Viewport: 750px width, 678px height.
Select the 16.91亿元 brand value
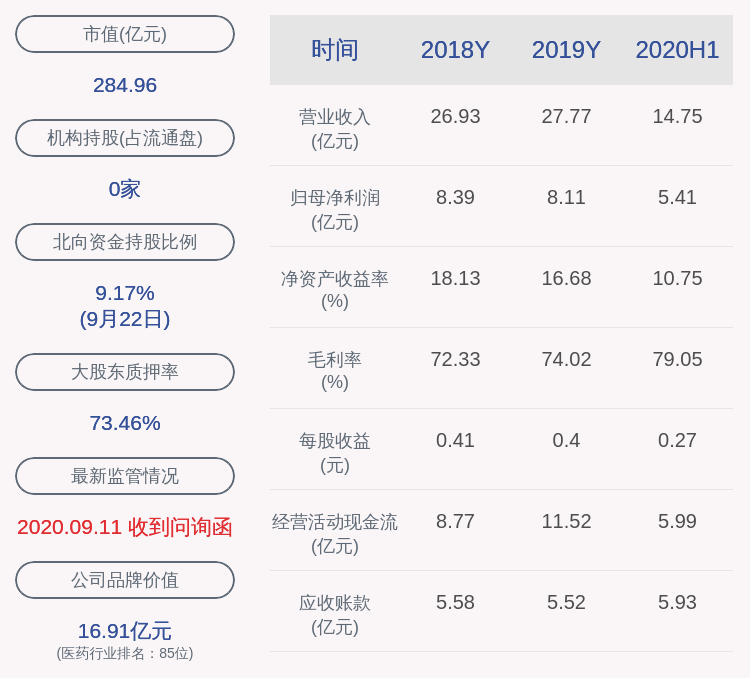coord(125,631)
